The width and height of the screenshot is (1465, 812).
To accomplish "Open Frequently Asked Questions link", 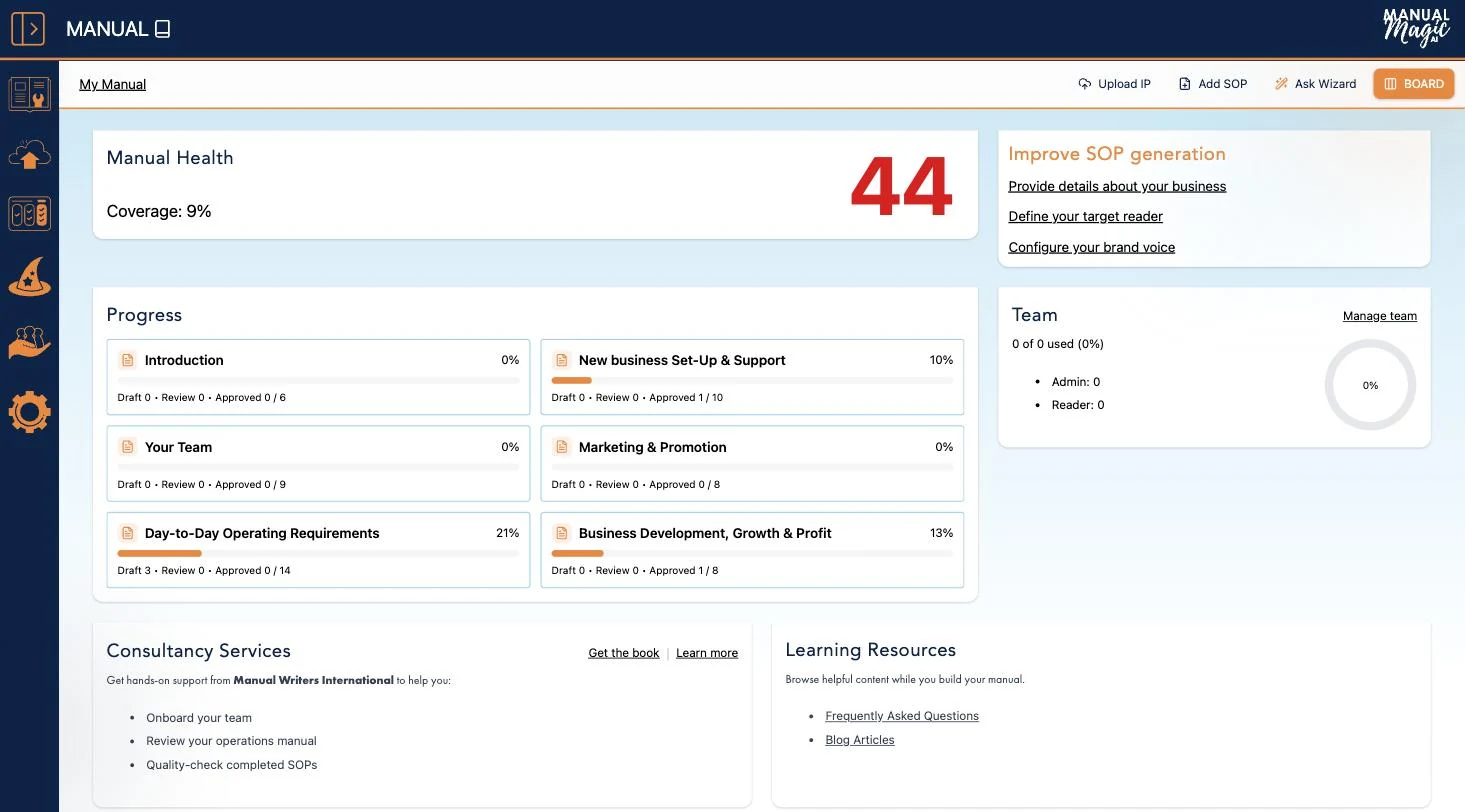I will tap(902, 716).
